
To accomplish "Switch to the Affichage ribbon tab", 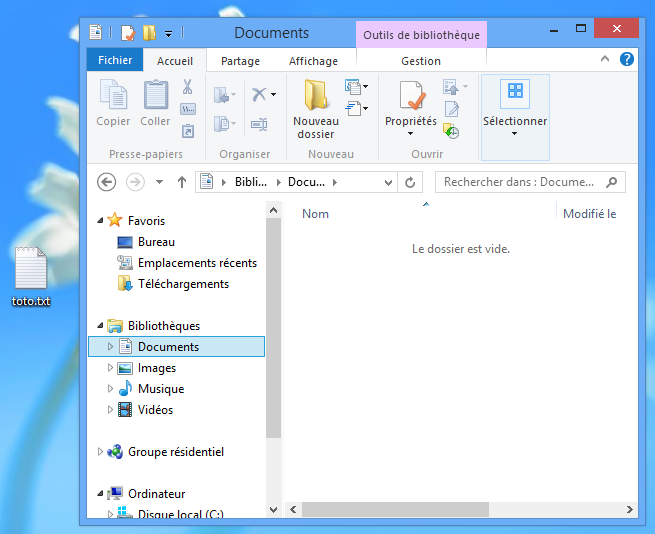I will click(x=313, y=61).
